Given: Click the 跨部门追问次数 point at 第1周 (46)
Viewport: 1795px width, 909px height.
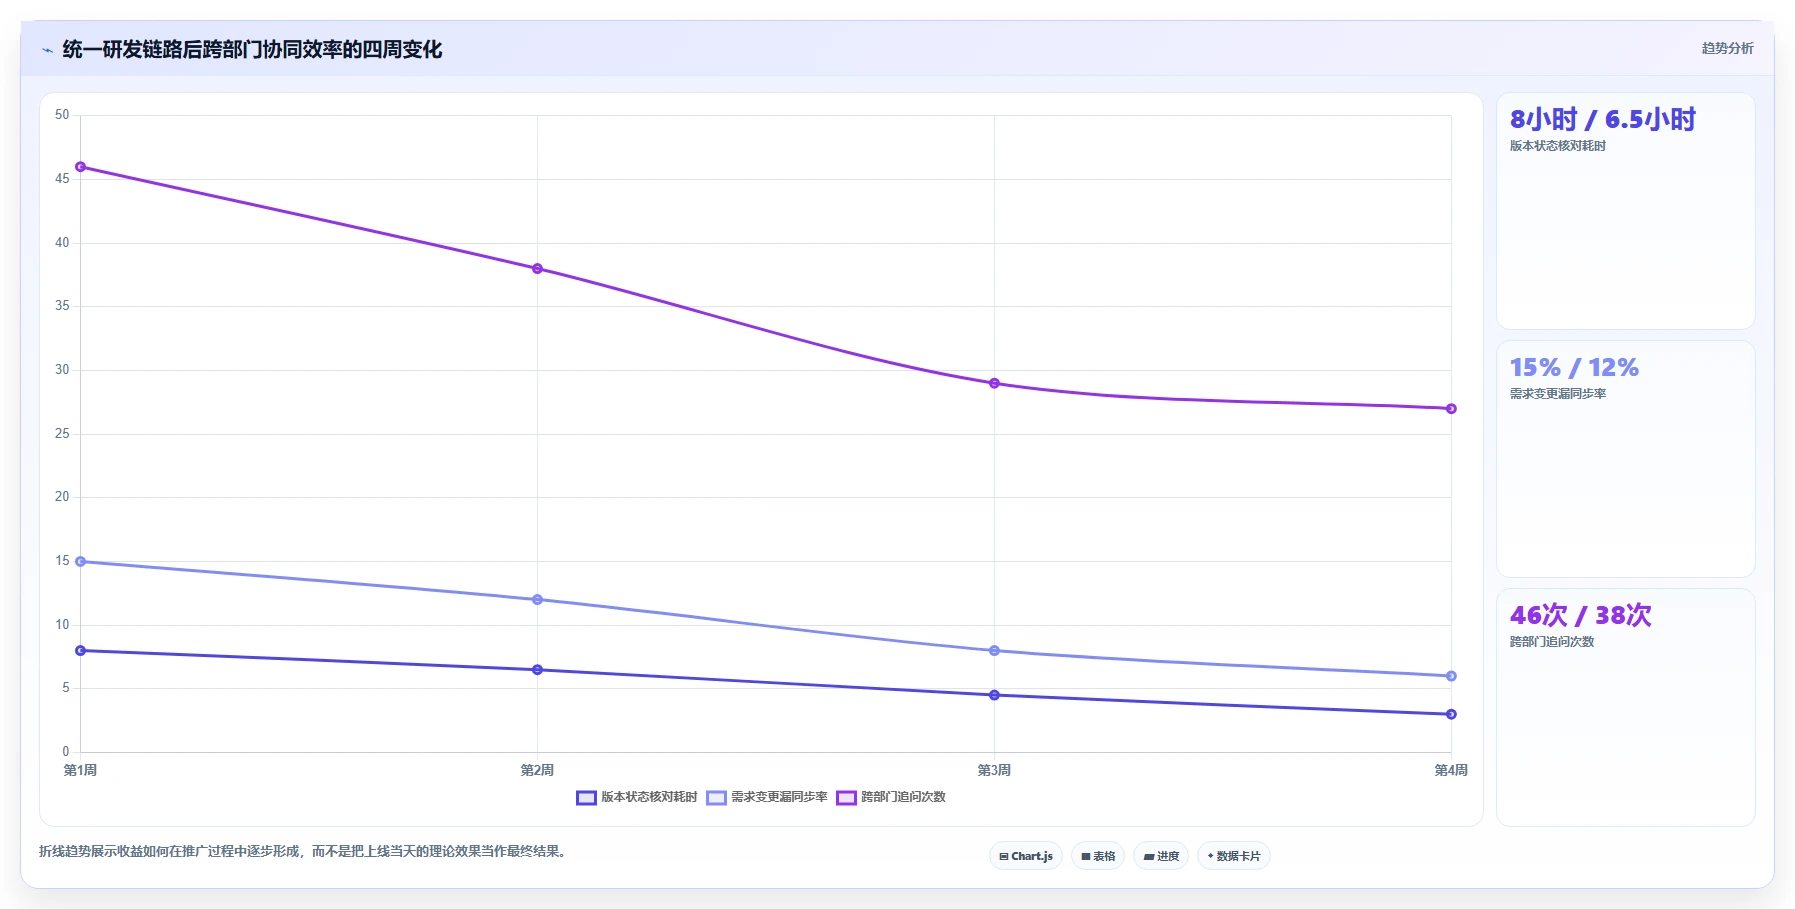Looking at the screenshot, I should pyautogui.click(x=80, y=167).
